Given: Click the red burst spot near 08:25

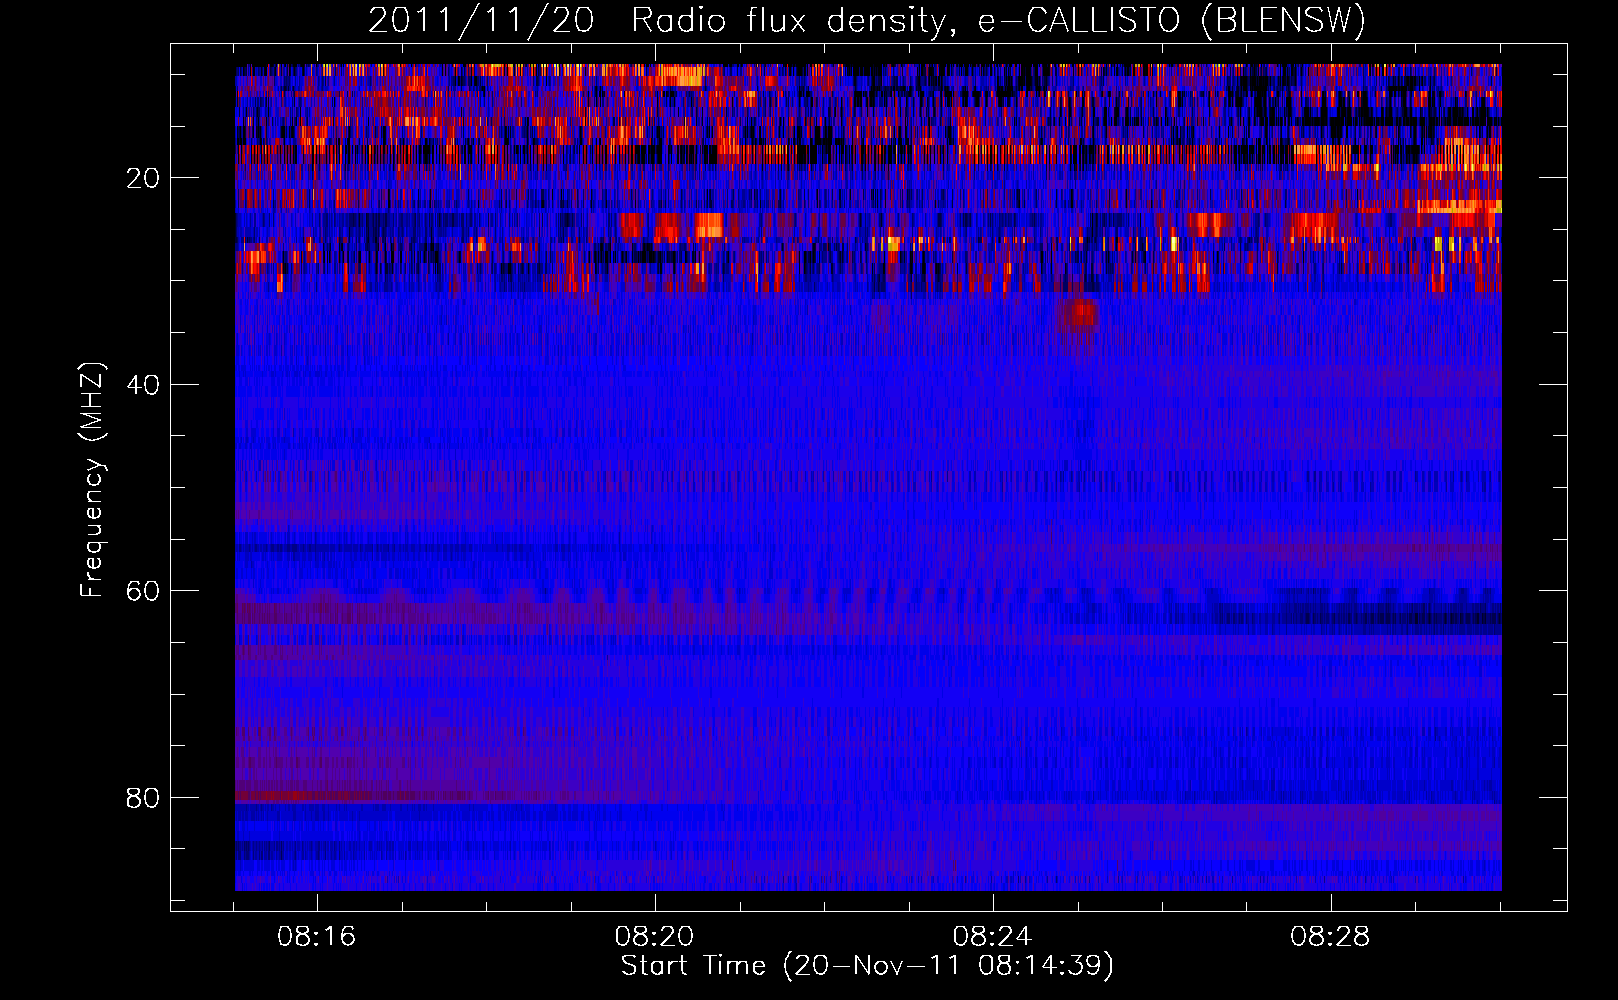Looking at the screenshot, I should 1080,317.
